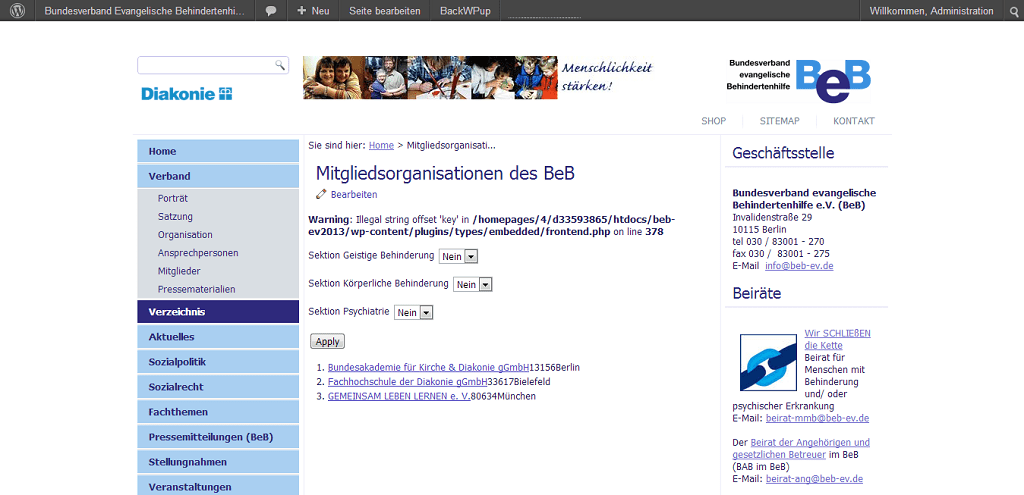This screenshot has height=495, width=1024.
Task: Select Sozialrecht in the sidebar
Action: [x=218, y=387]
